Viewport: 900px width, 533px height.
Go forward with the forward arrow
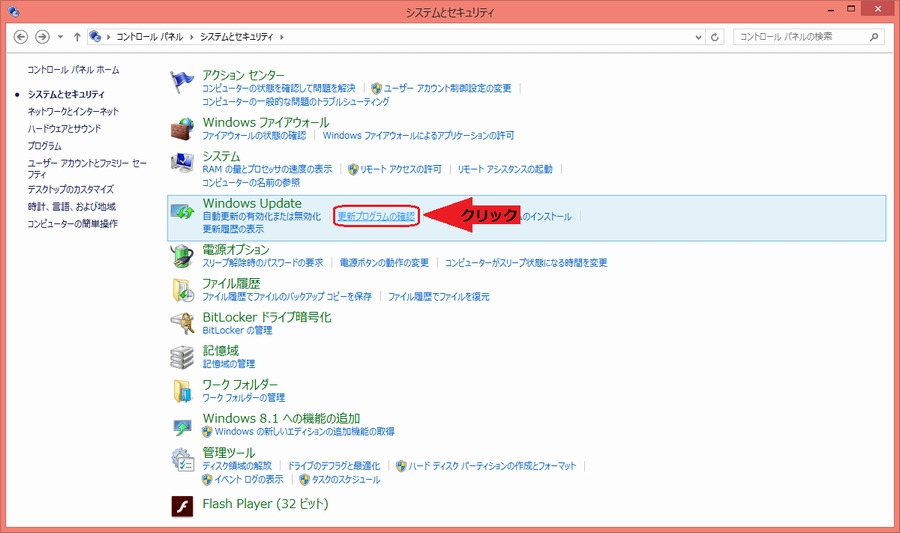click(x=42, y=37)
